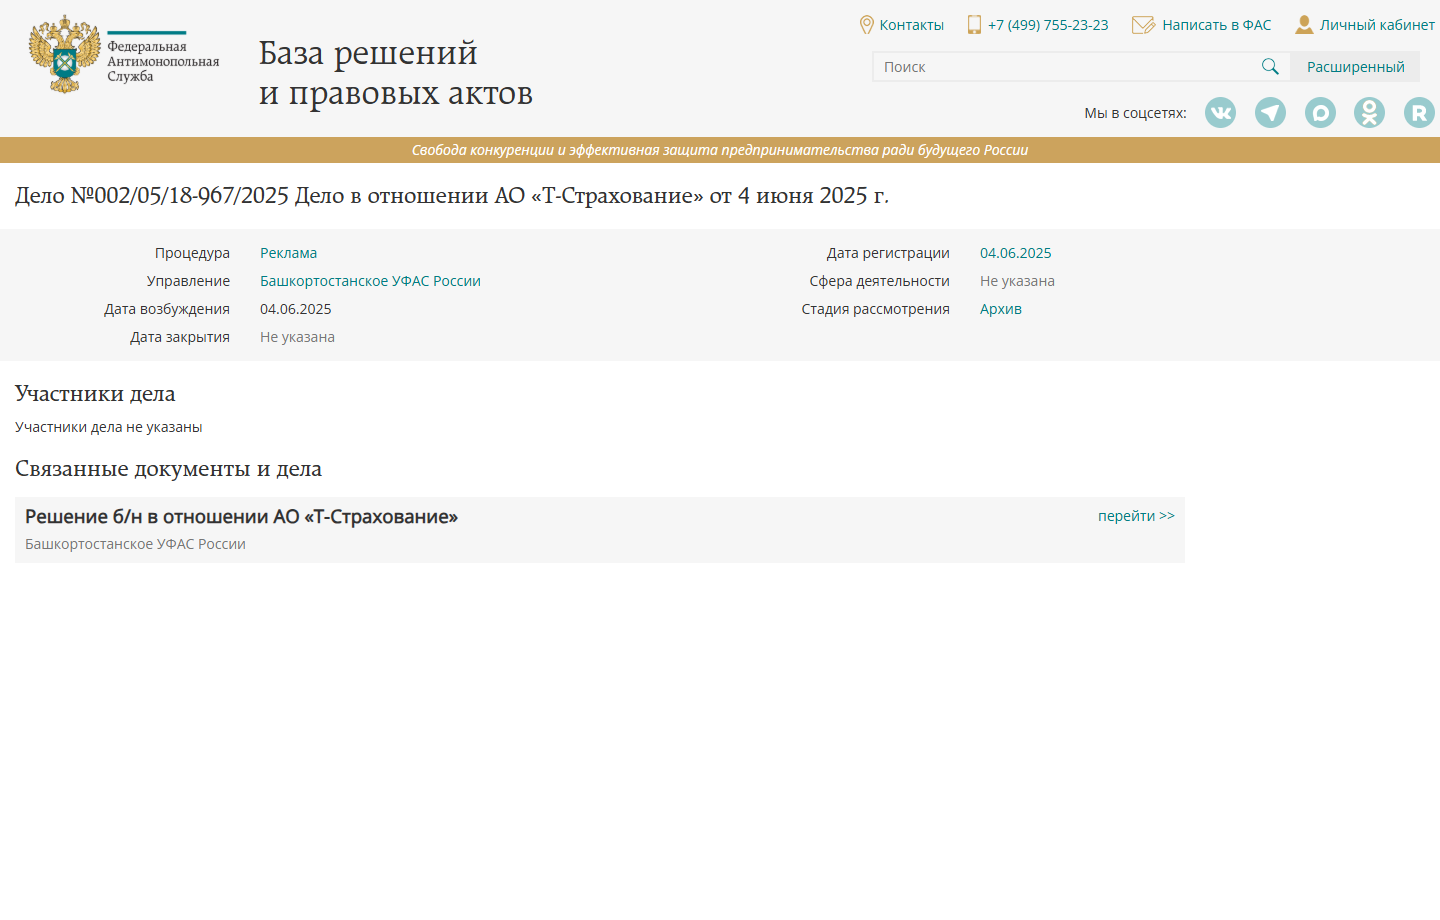Click the Связанные документы и дела heading

[168, 469]
